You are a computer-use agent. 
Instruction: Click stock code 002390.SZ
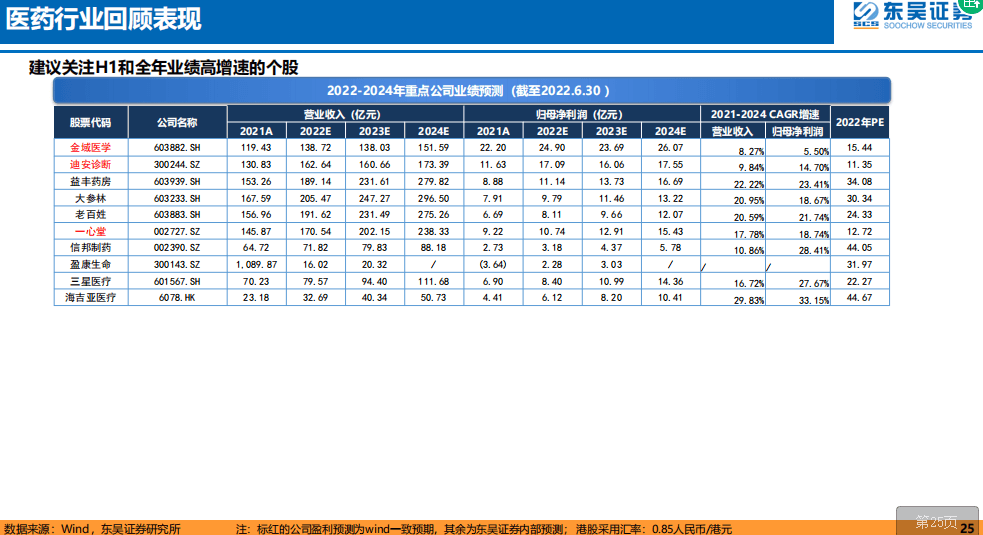coord(177,248)
